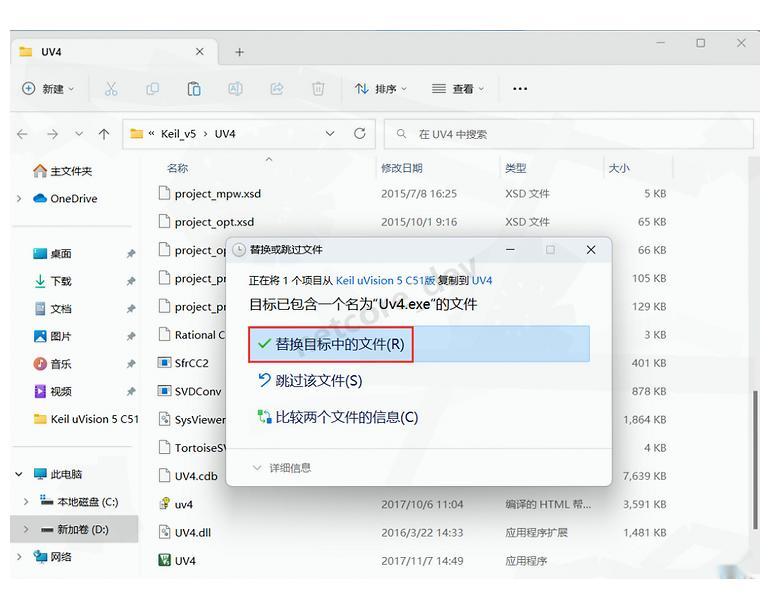Go back with the left arrow
This screenshot has height=609, width=770.
[23, 134]
